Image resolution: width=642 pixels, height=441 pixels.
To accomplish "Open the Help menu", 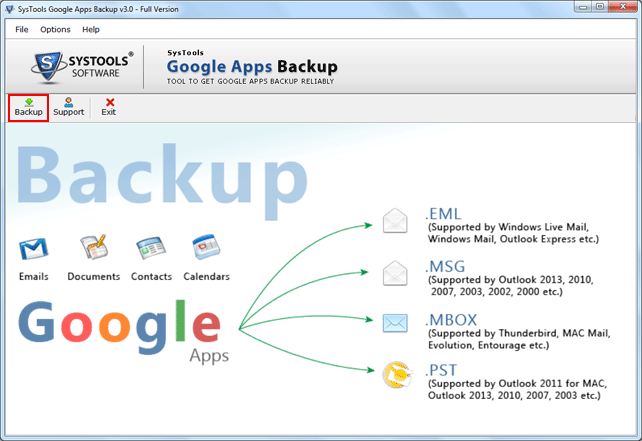I will pos(90,29).
